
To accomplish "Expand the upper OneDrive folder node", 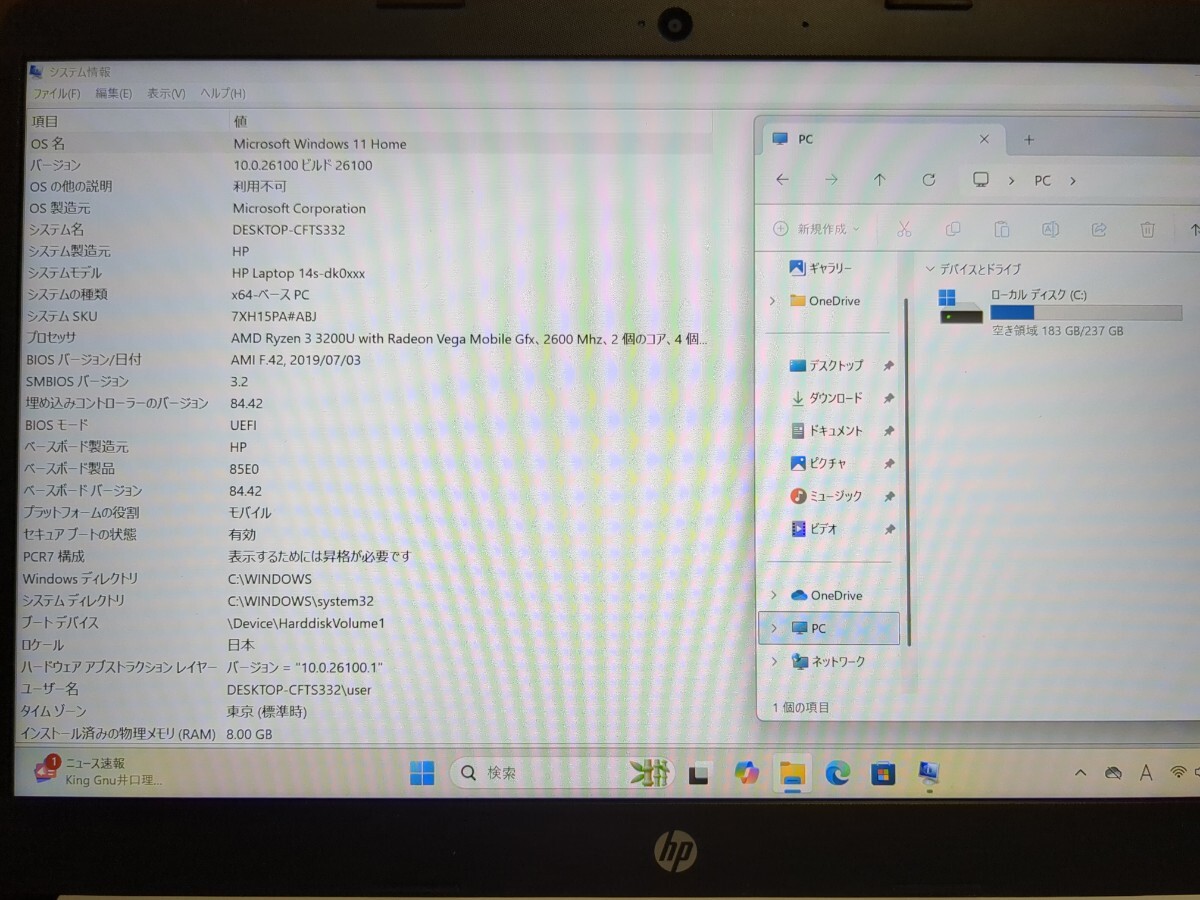I will pos(772,300).
